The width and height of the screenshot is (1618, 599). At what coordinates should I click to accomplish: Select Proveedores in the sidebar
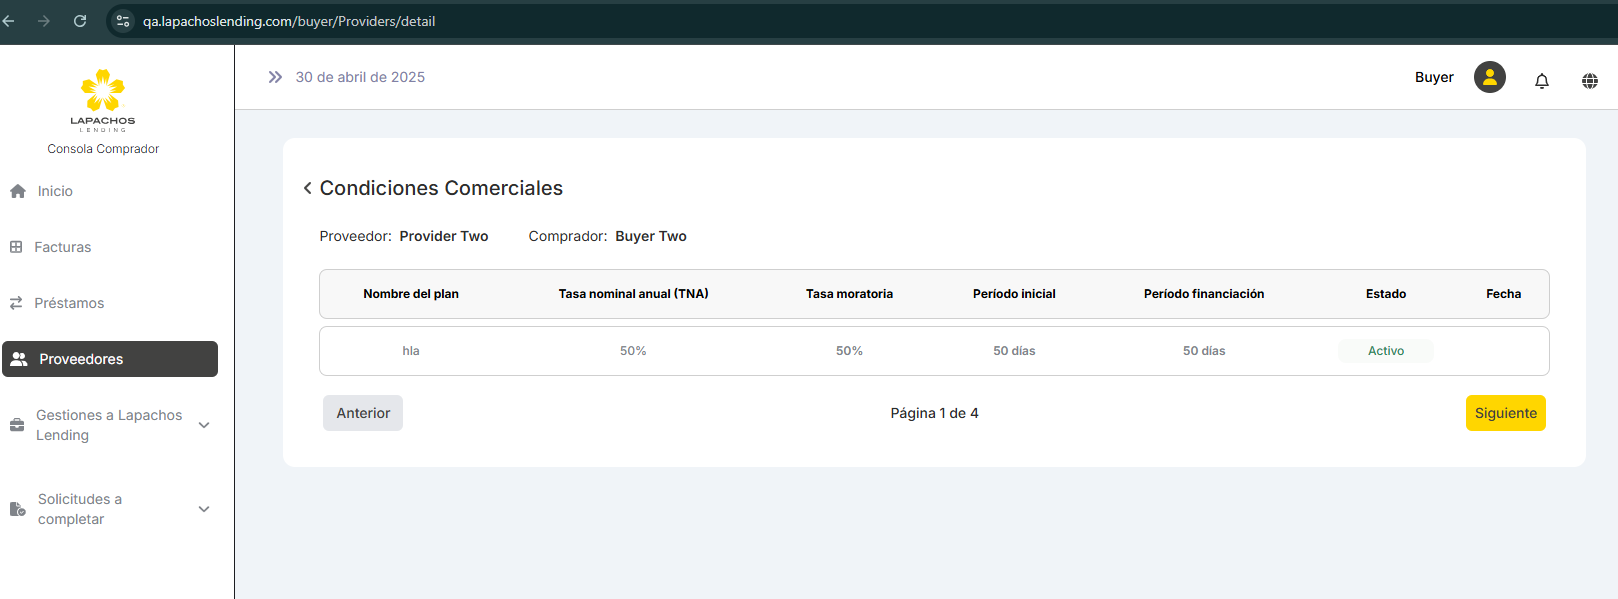tap(110, 359)
